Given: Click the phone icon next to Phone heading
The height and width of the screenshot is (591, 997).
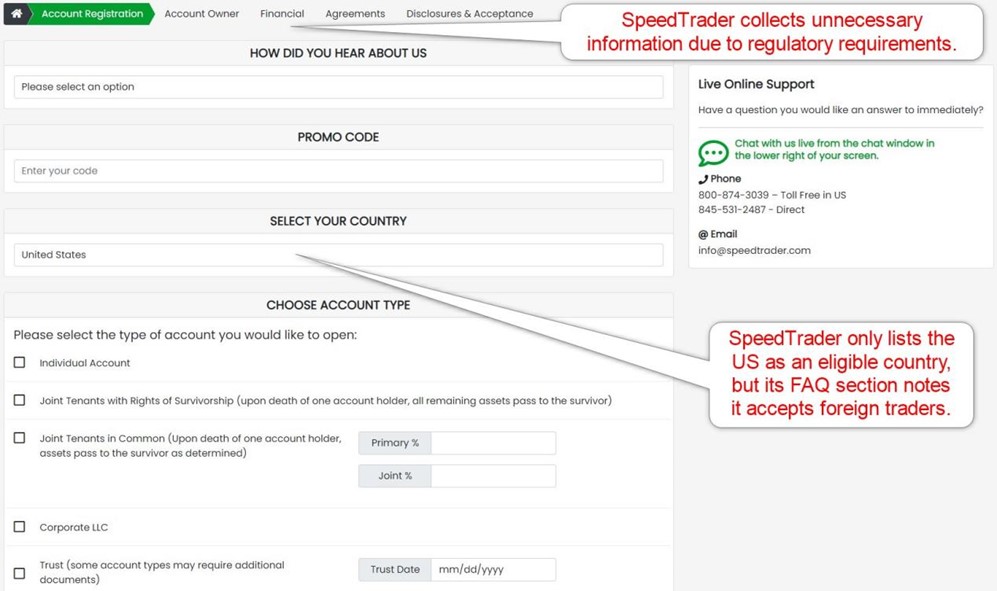Looking at the screenshot, I should (704, 178).
